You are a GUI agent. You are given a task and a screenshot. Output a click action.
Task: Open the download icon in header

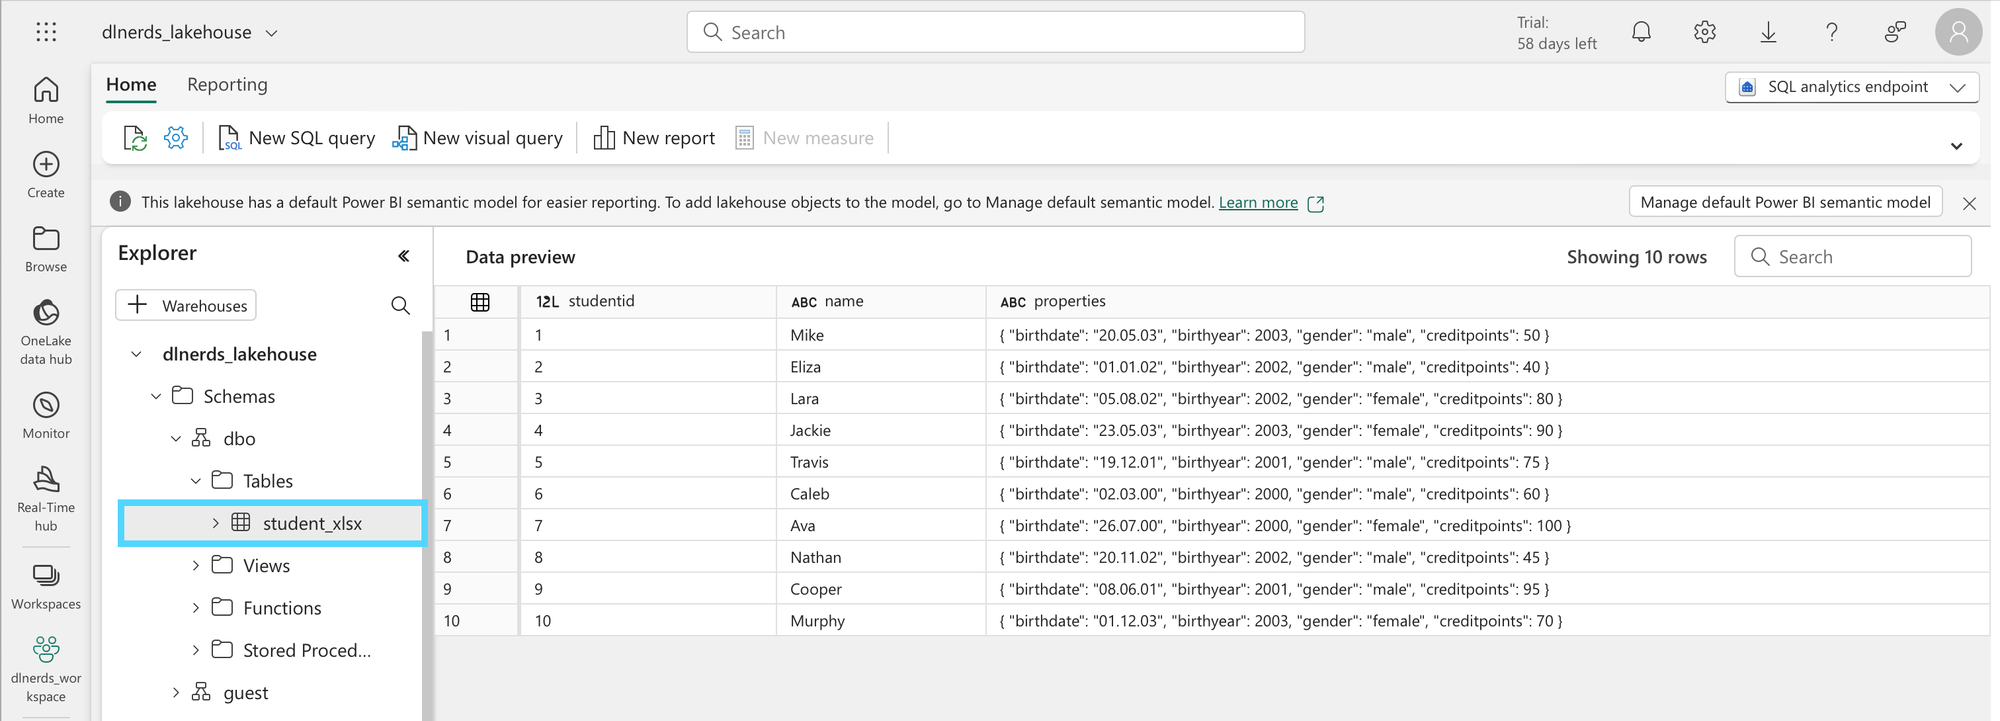[x=1768, y=32]
